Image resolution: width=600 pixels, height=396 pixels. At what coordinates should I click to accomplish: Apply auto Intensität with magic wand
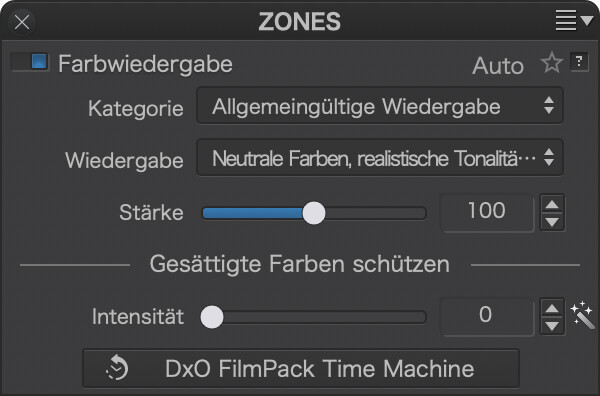[x=582, y=315]
